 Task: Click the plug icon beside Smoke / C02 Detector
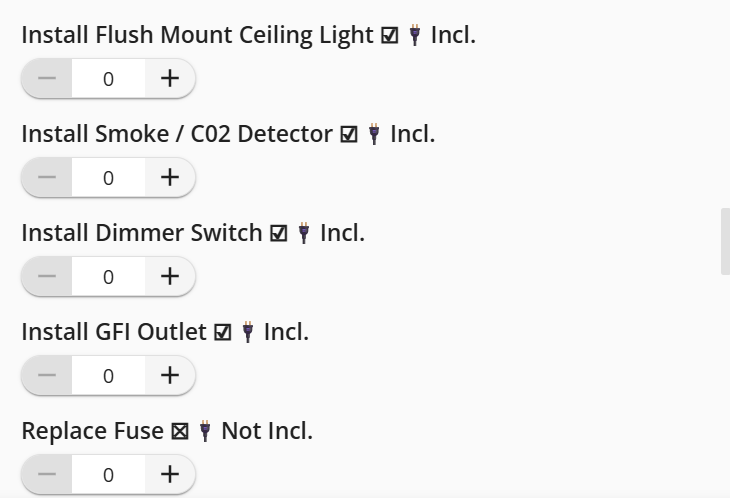[x=374, y=135]
